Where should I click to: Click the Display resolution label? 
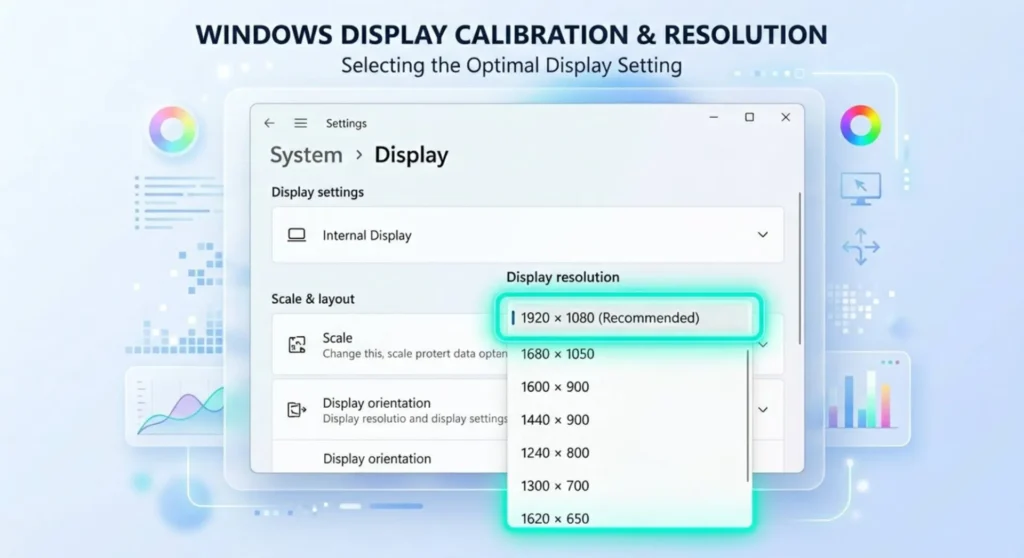562,277
